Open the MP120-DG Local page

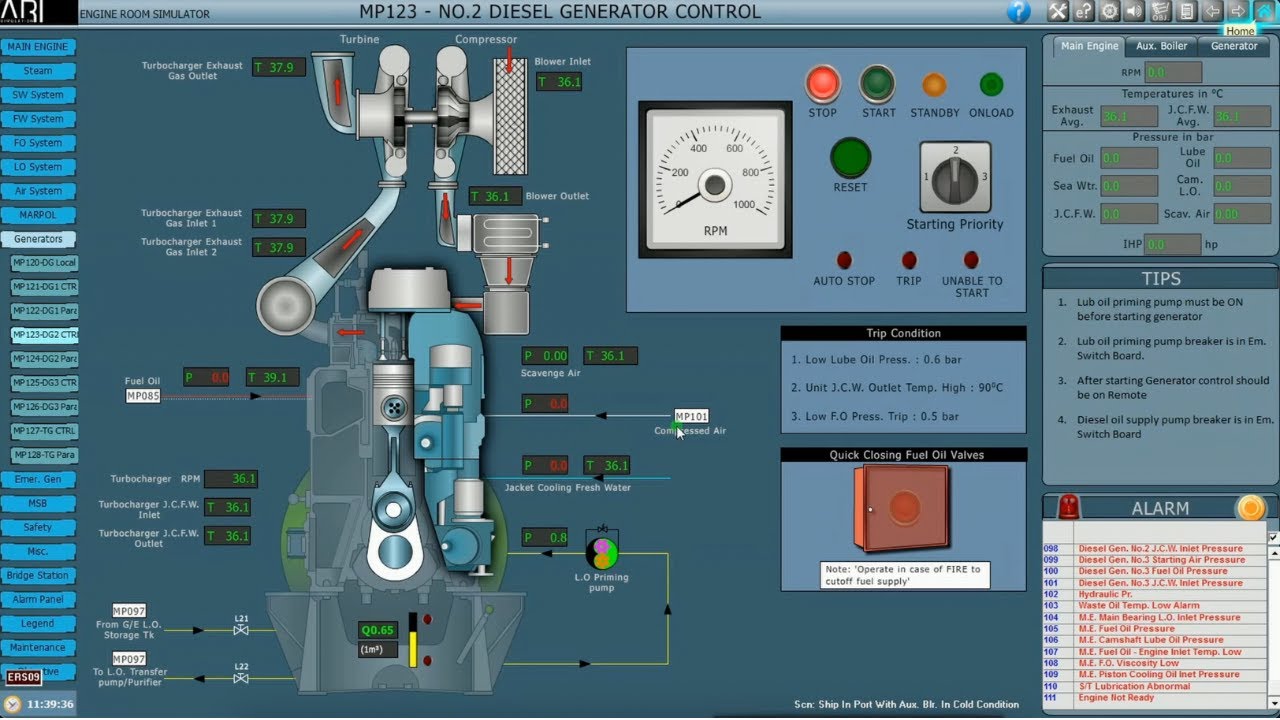(44, 263)
